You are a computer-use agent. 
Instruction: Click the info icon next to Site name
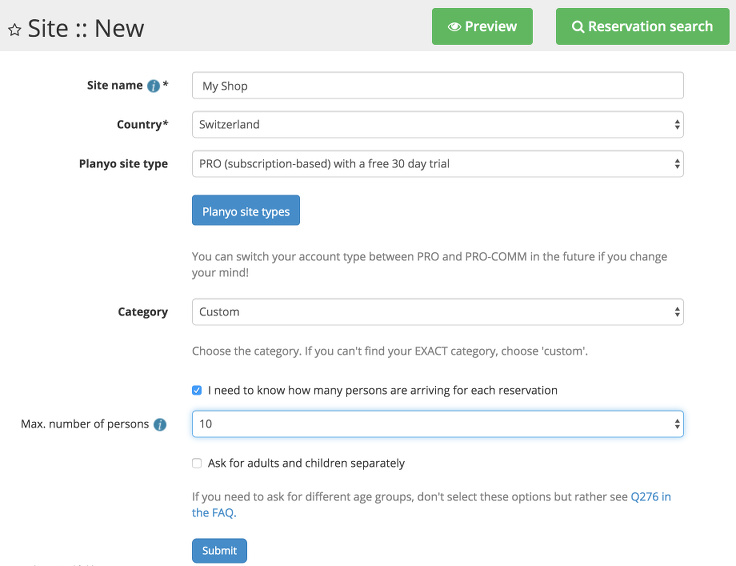pyautogui.click(x=153, y=86)
